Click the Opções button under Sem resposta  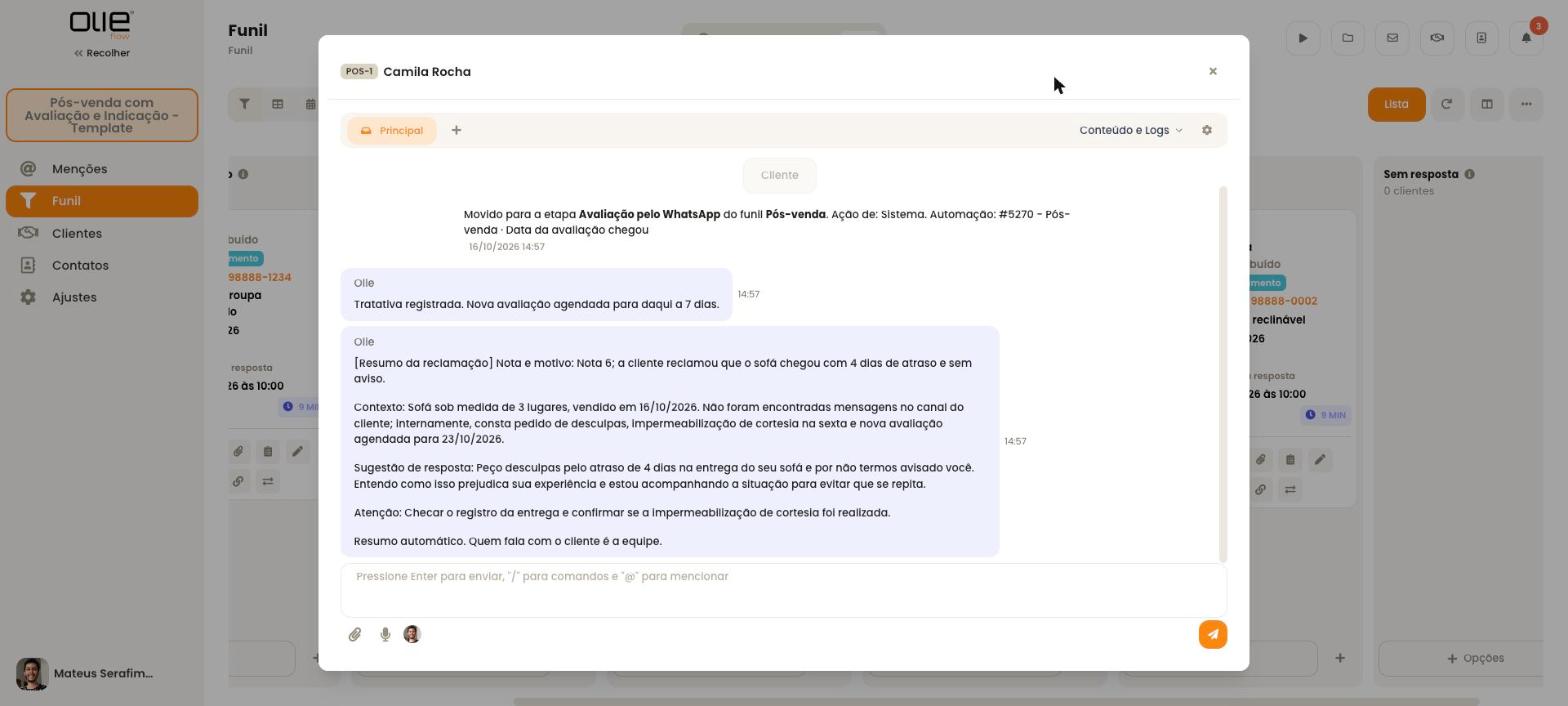1475,658
